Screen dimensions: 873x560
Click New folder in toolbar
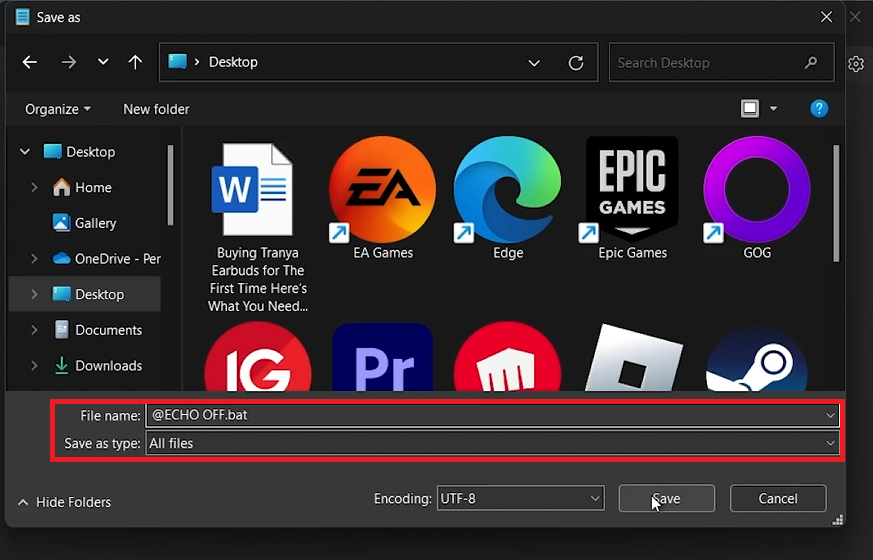(156, 109)
